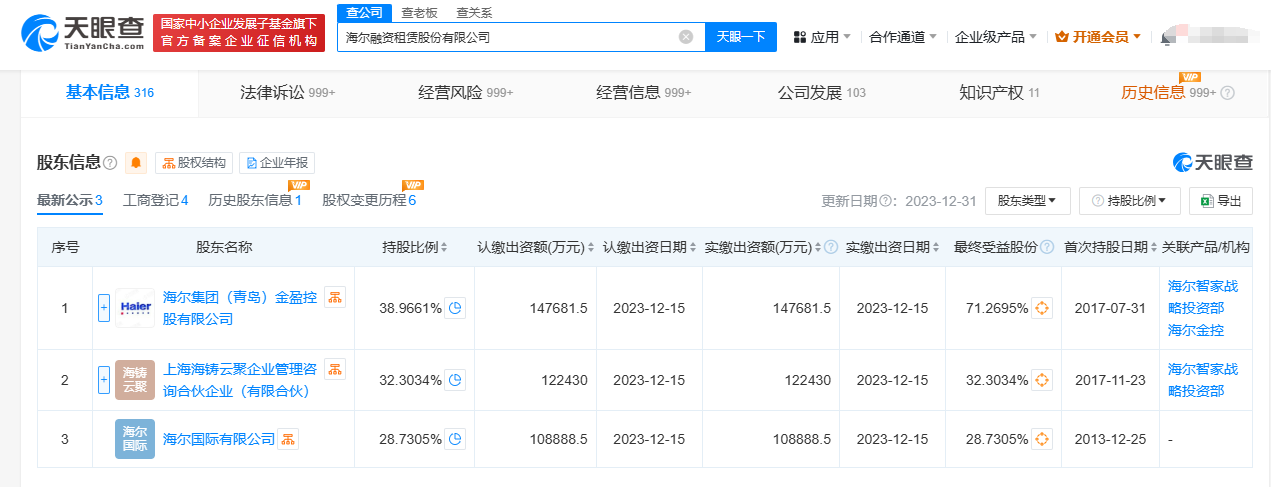Click equity structure icon beside 海尔国际有限公司
This screenshot has height=487, width=1271.
(288, 439)
